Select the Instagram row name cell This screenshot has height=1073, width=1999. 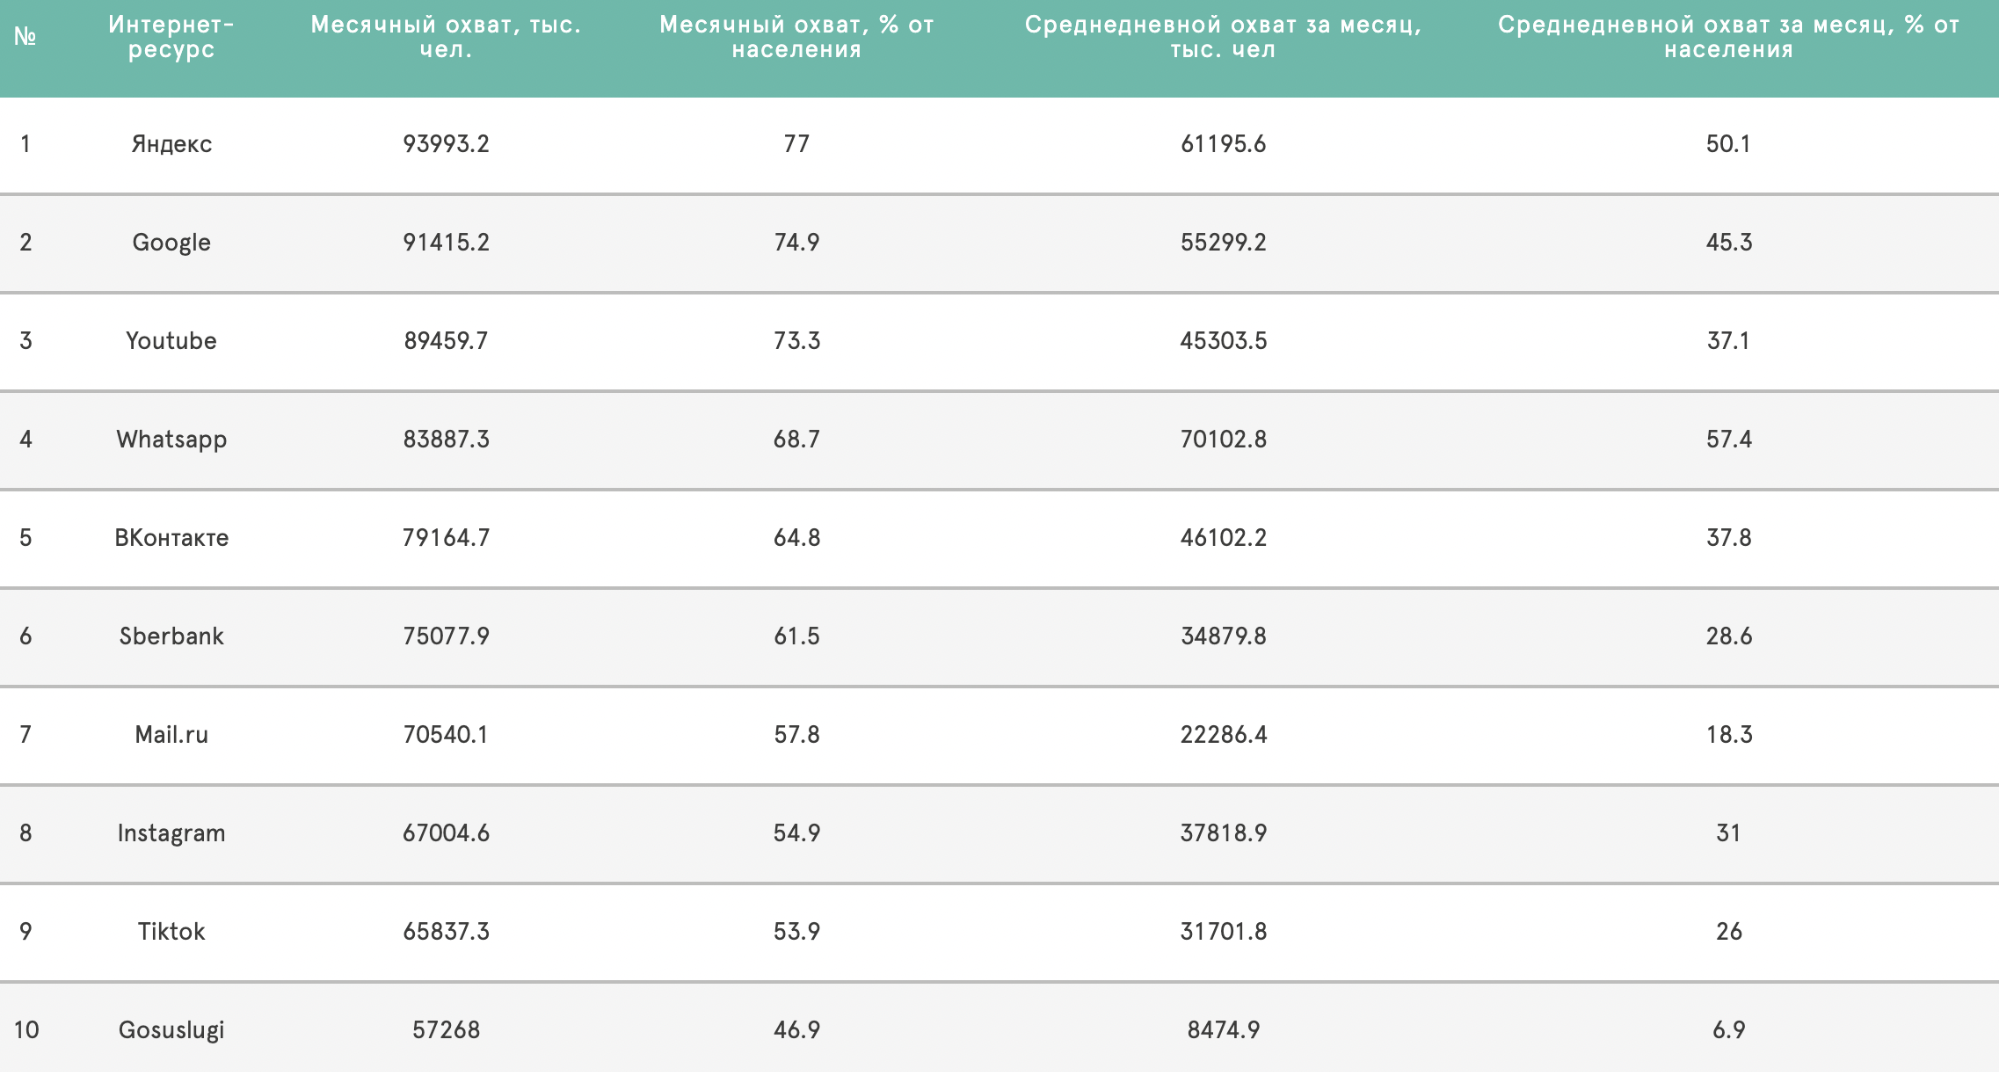pos(171,833)
